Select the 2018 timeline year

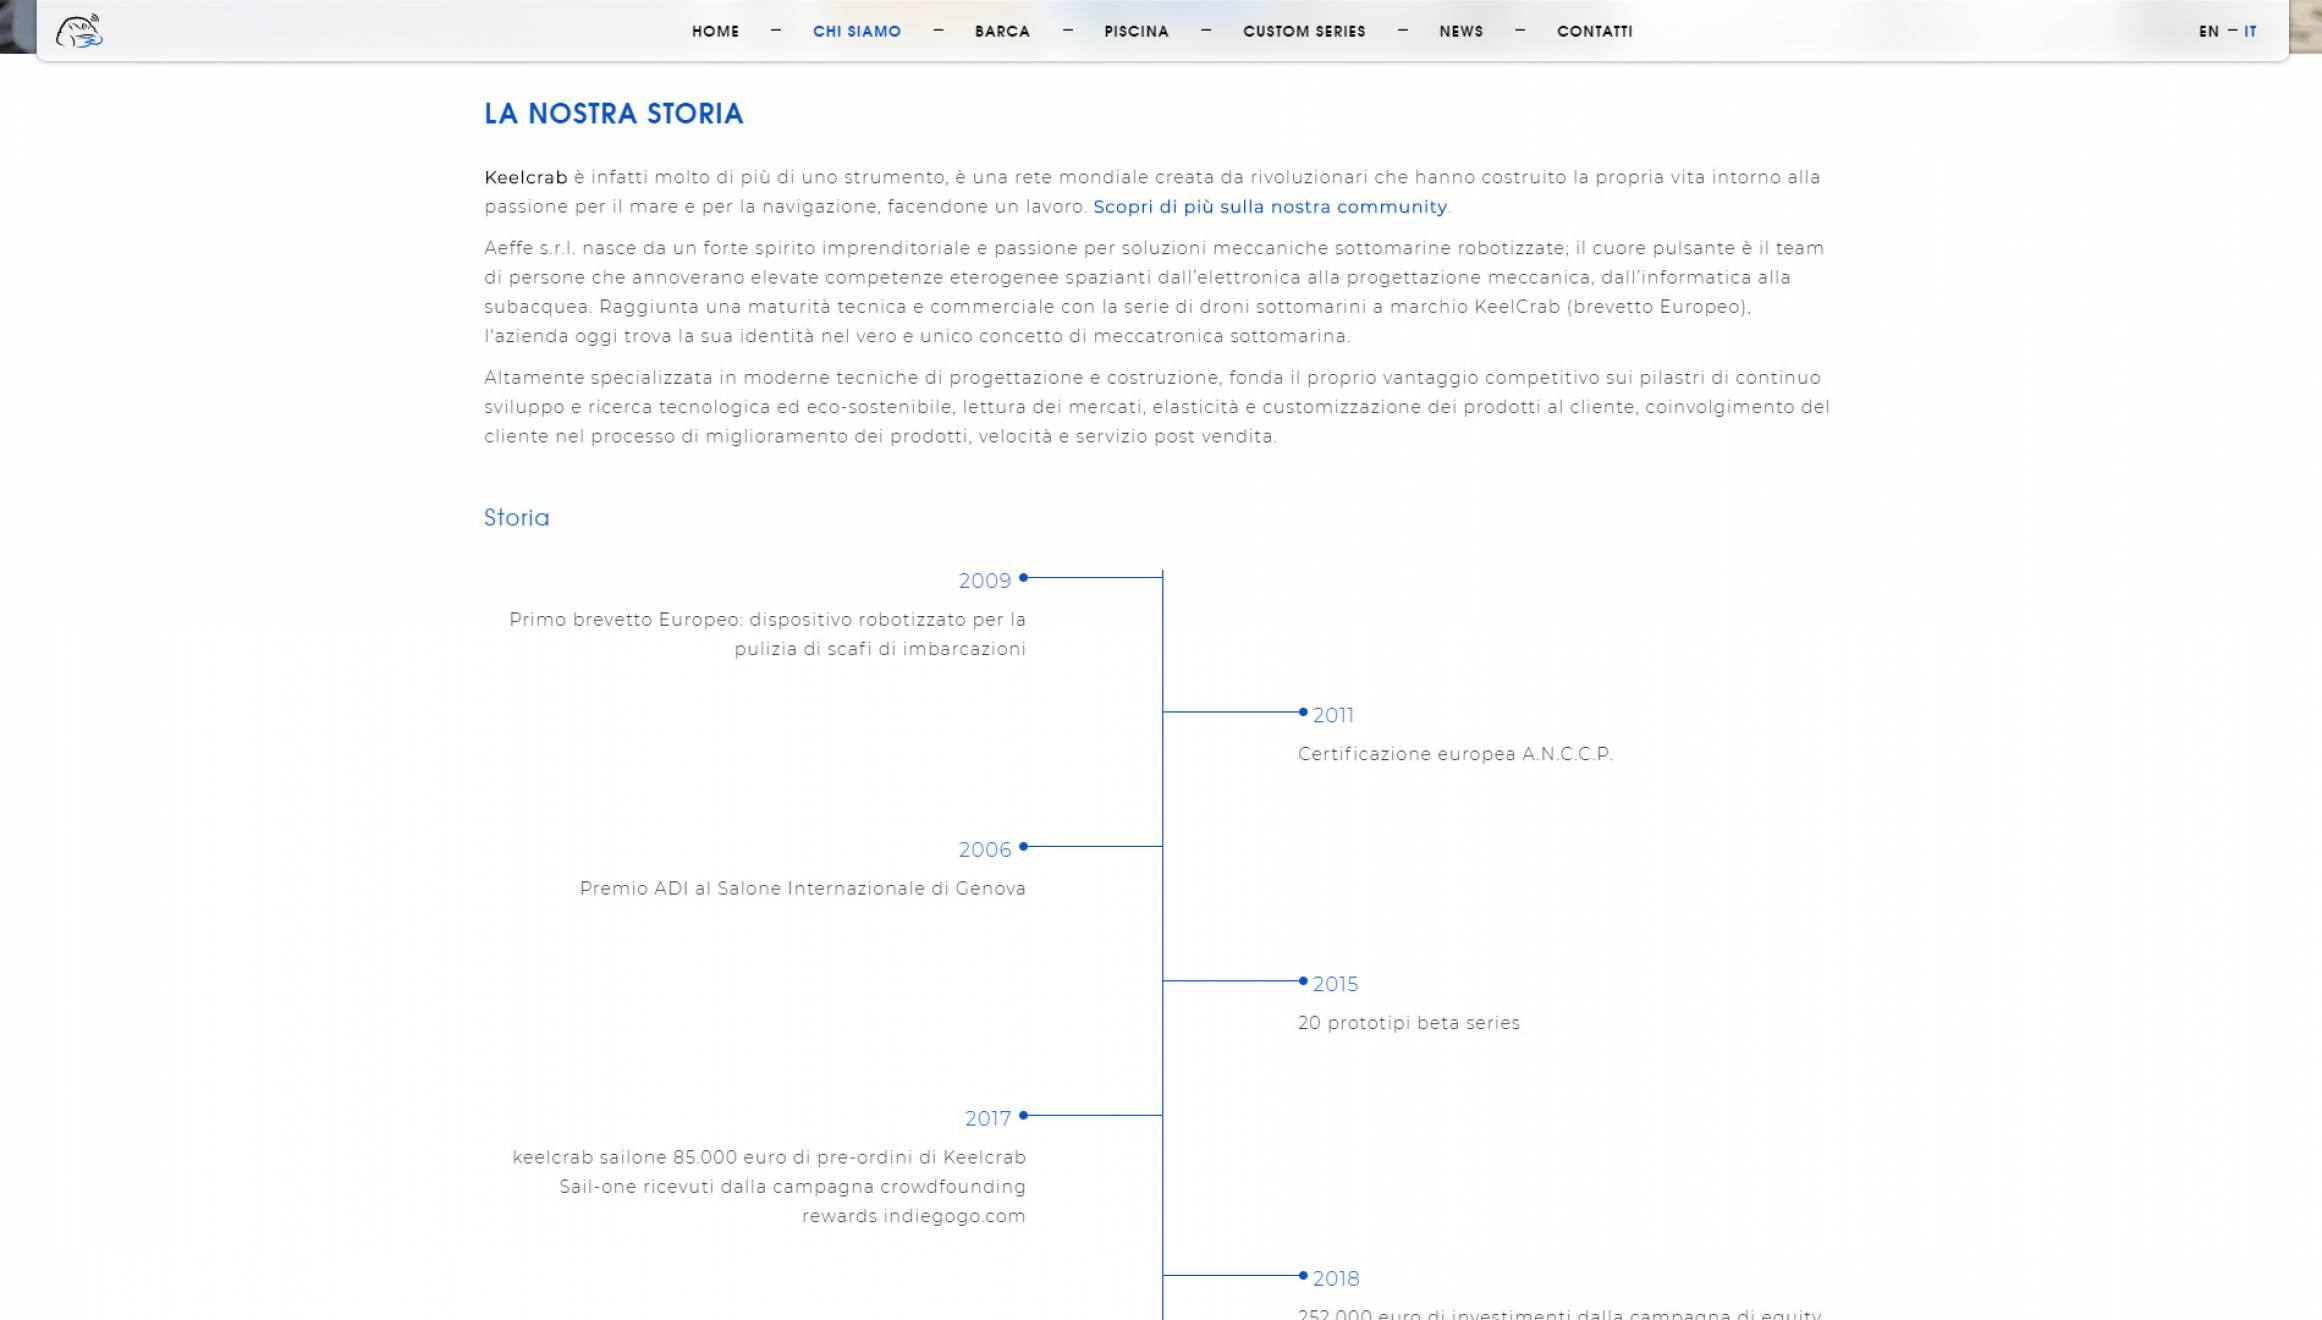(1336, 1278)
